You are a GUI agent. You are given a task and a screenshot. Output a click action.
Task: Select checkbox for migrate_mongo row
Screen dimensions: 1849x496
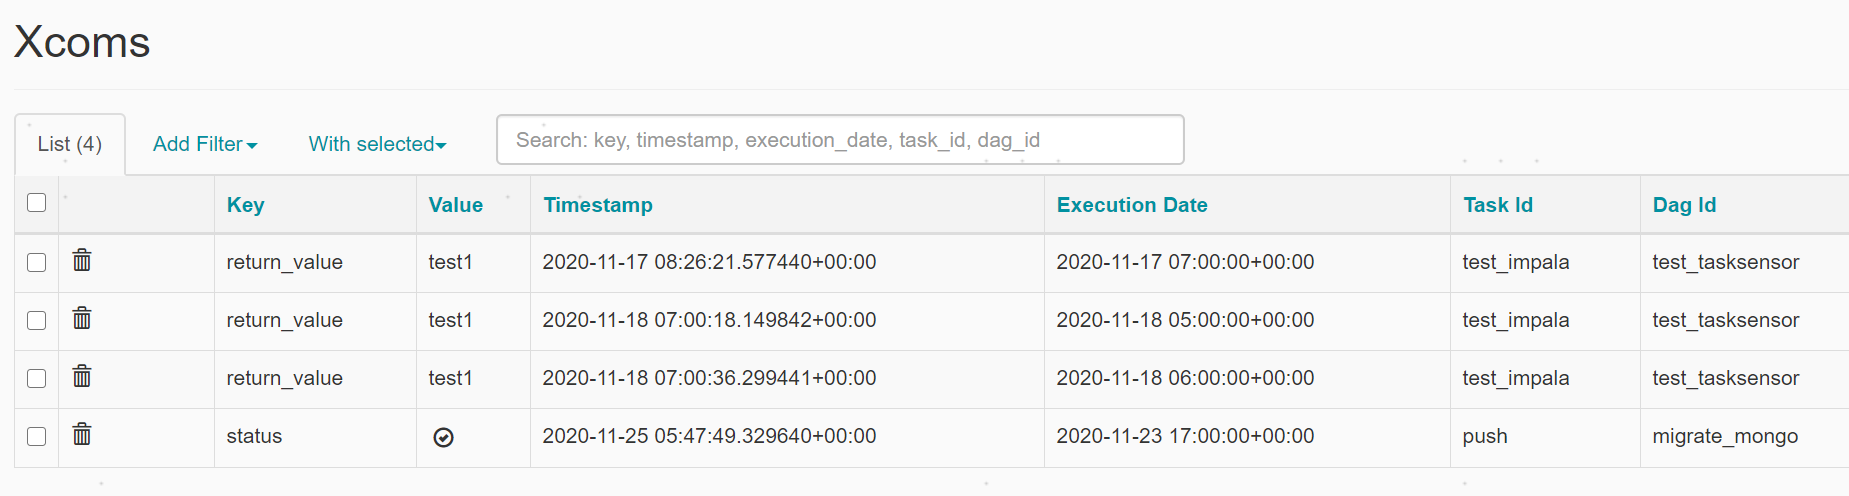pos(37,436)
